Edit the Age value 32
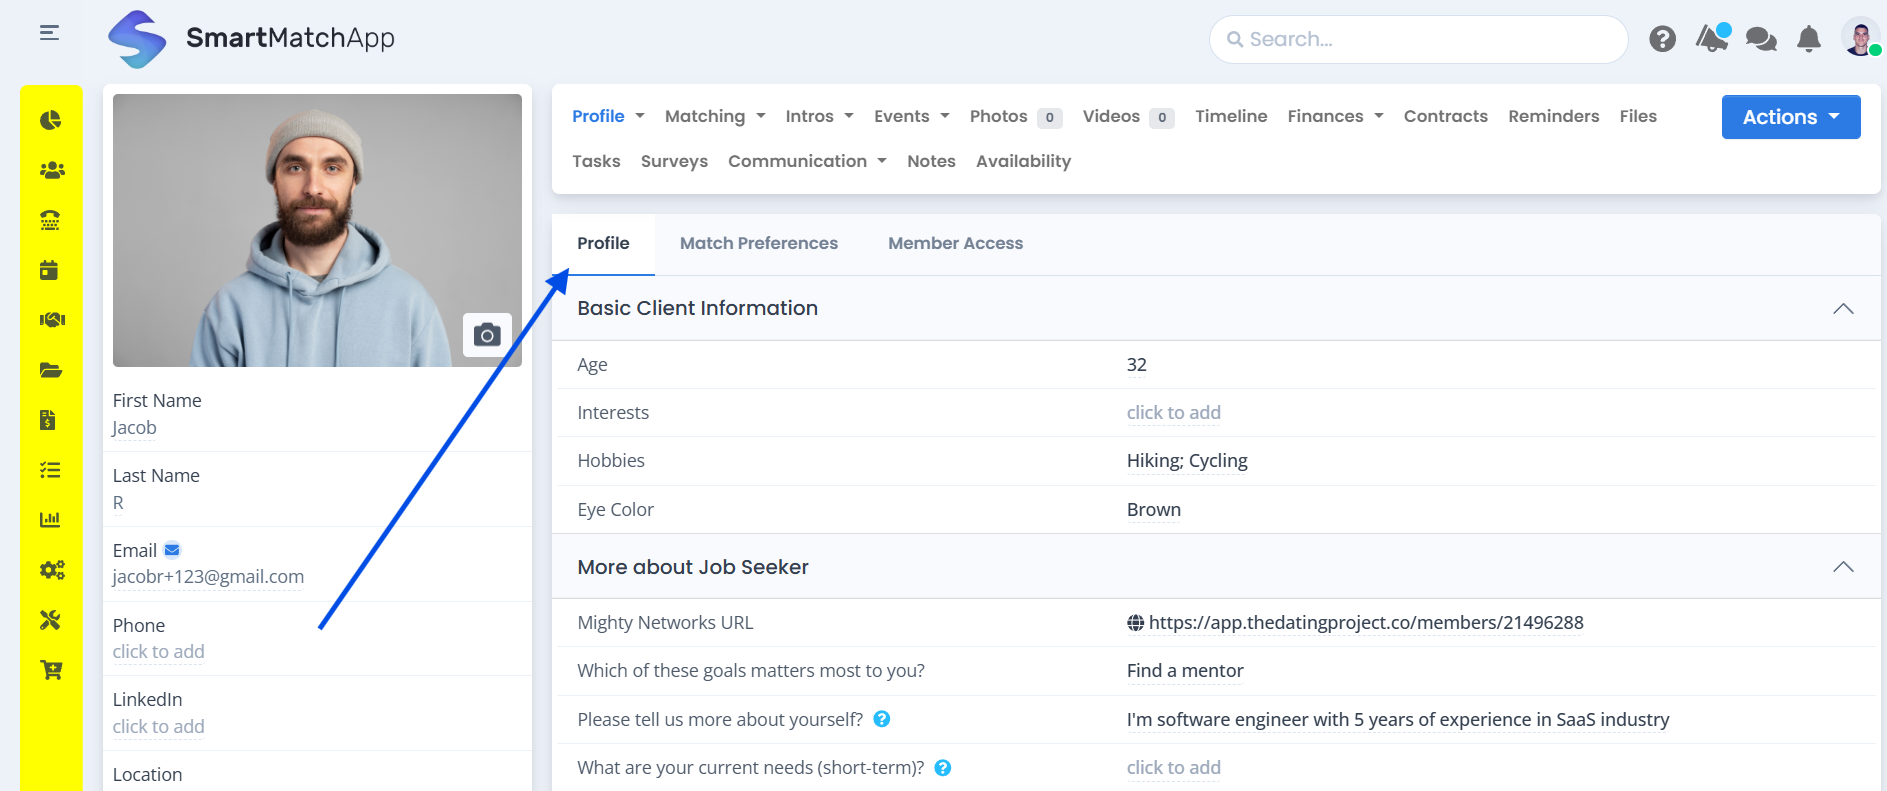Image resolution: width=1887 pixels, height=791 pixels. point(1137,365)
